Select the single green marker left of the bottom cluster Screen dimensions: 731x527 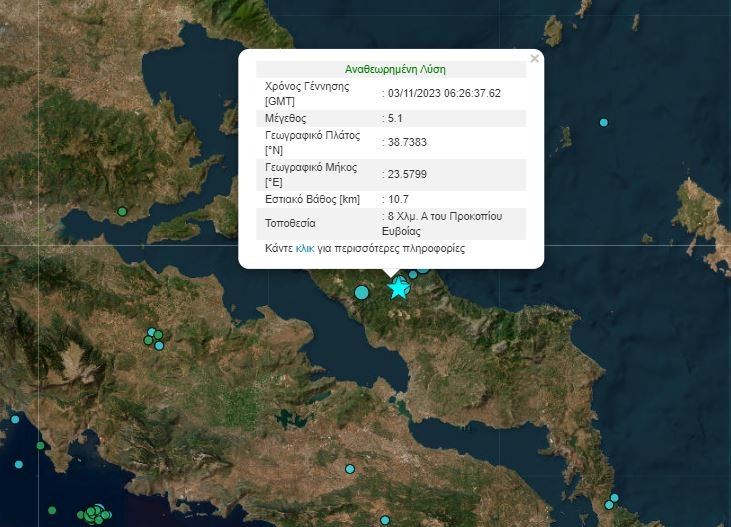tap(52, 510)
